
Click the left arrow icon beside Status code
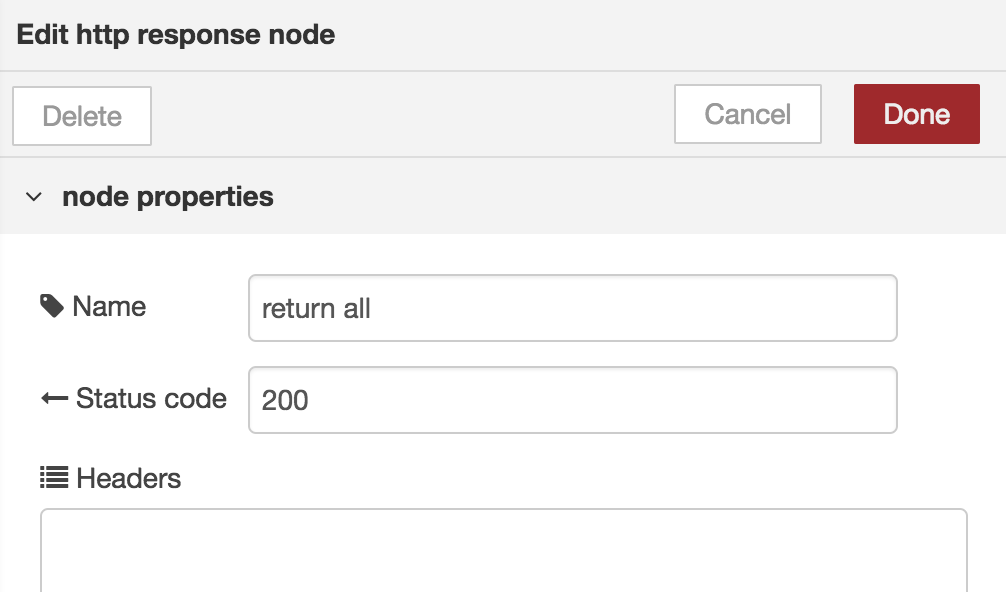point(55,398)
